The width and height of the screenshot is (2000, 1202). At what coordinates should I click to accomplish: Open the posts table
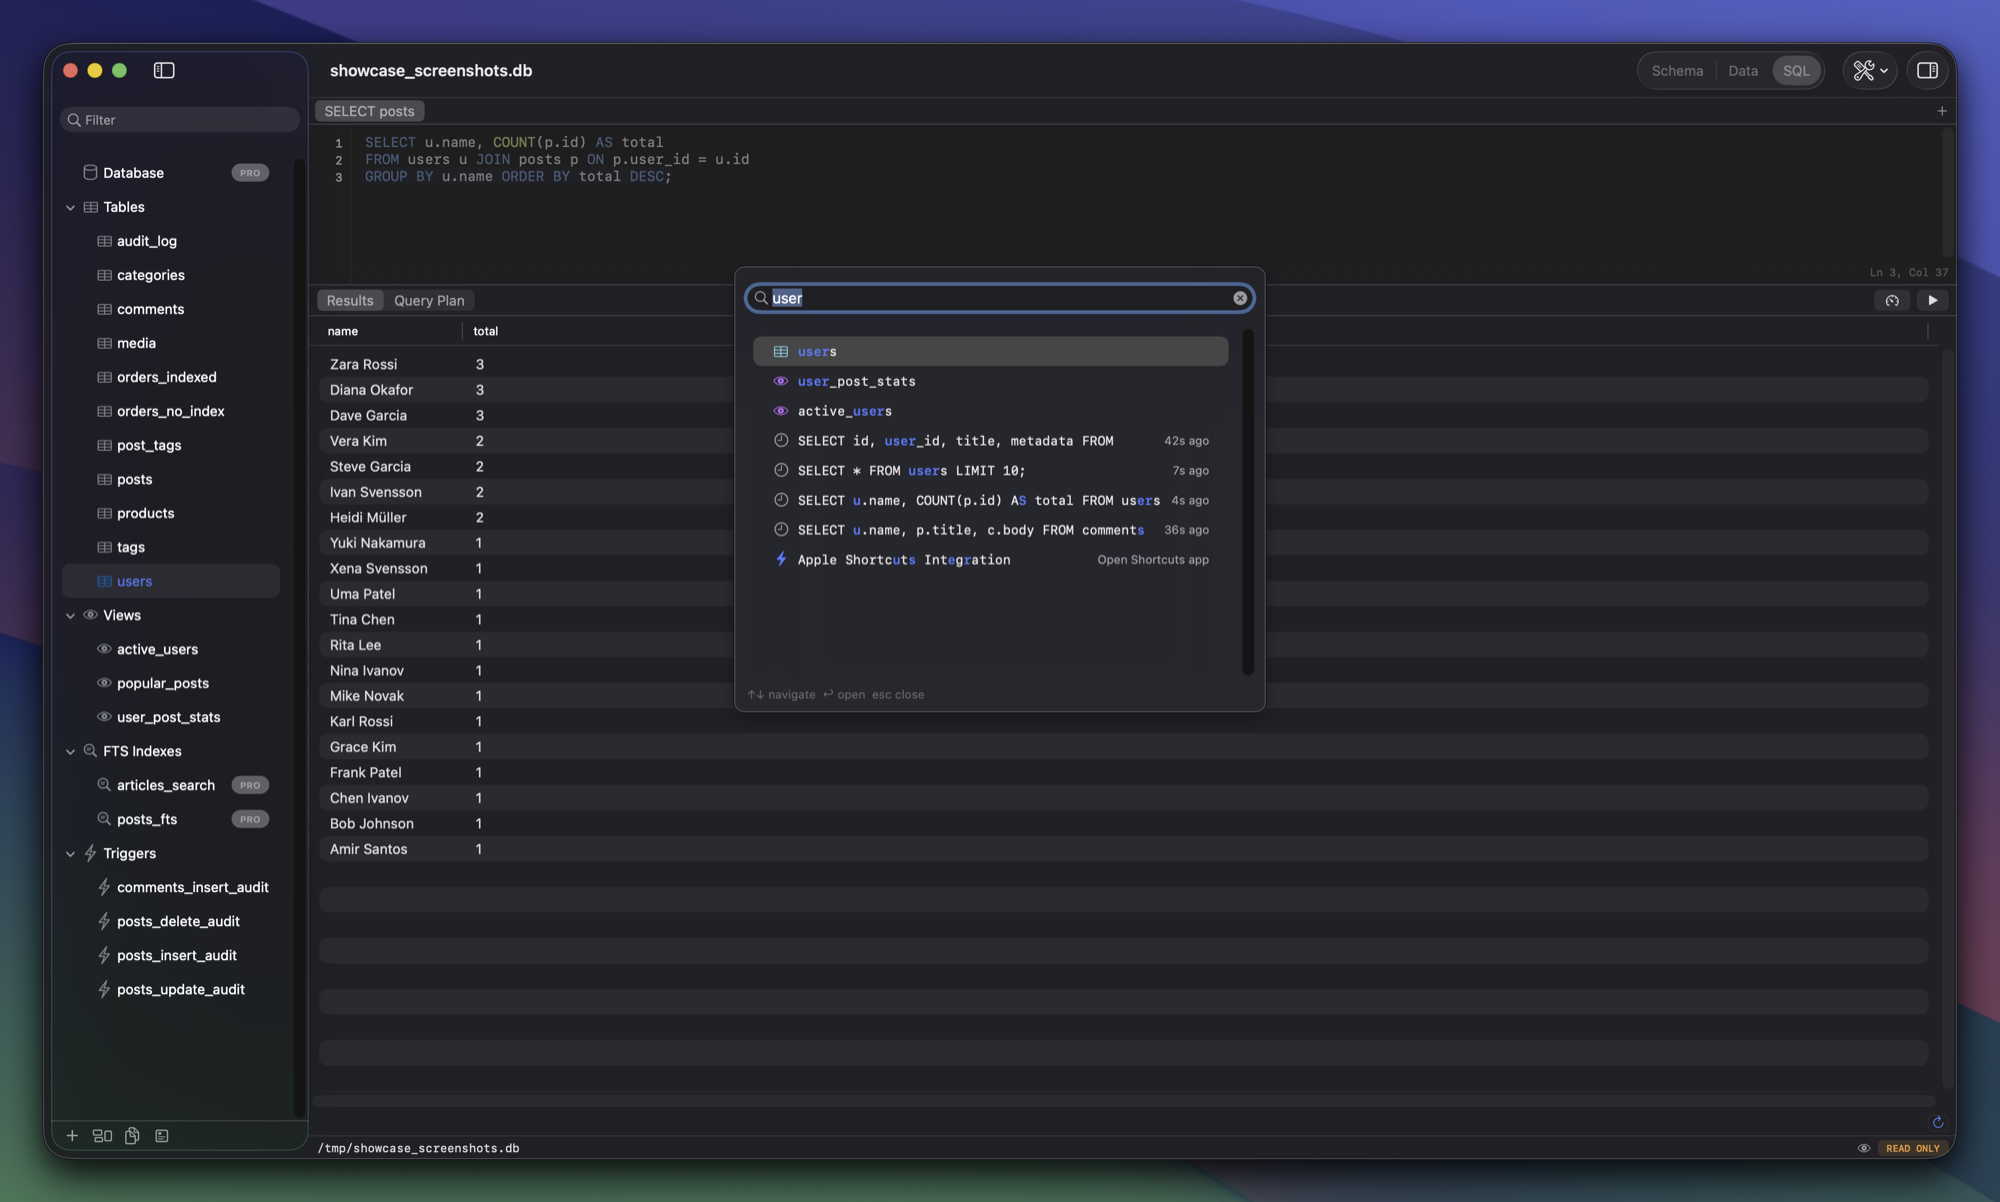[x=171, y=479]
